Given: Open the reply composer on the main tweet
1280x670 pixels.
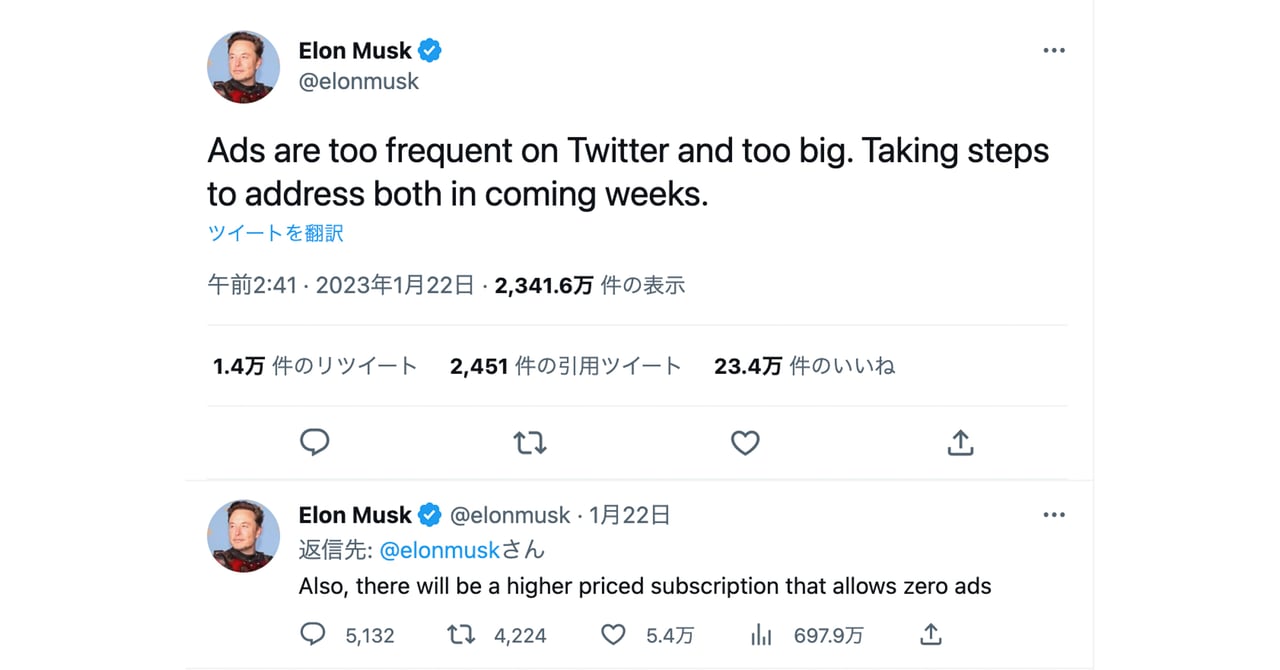Looking at the screenshot, I should coord(314,442).
